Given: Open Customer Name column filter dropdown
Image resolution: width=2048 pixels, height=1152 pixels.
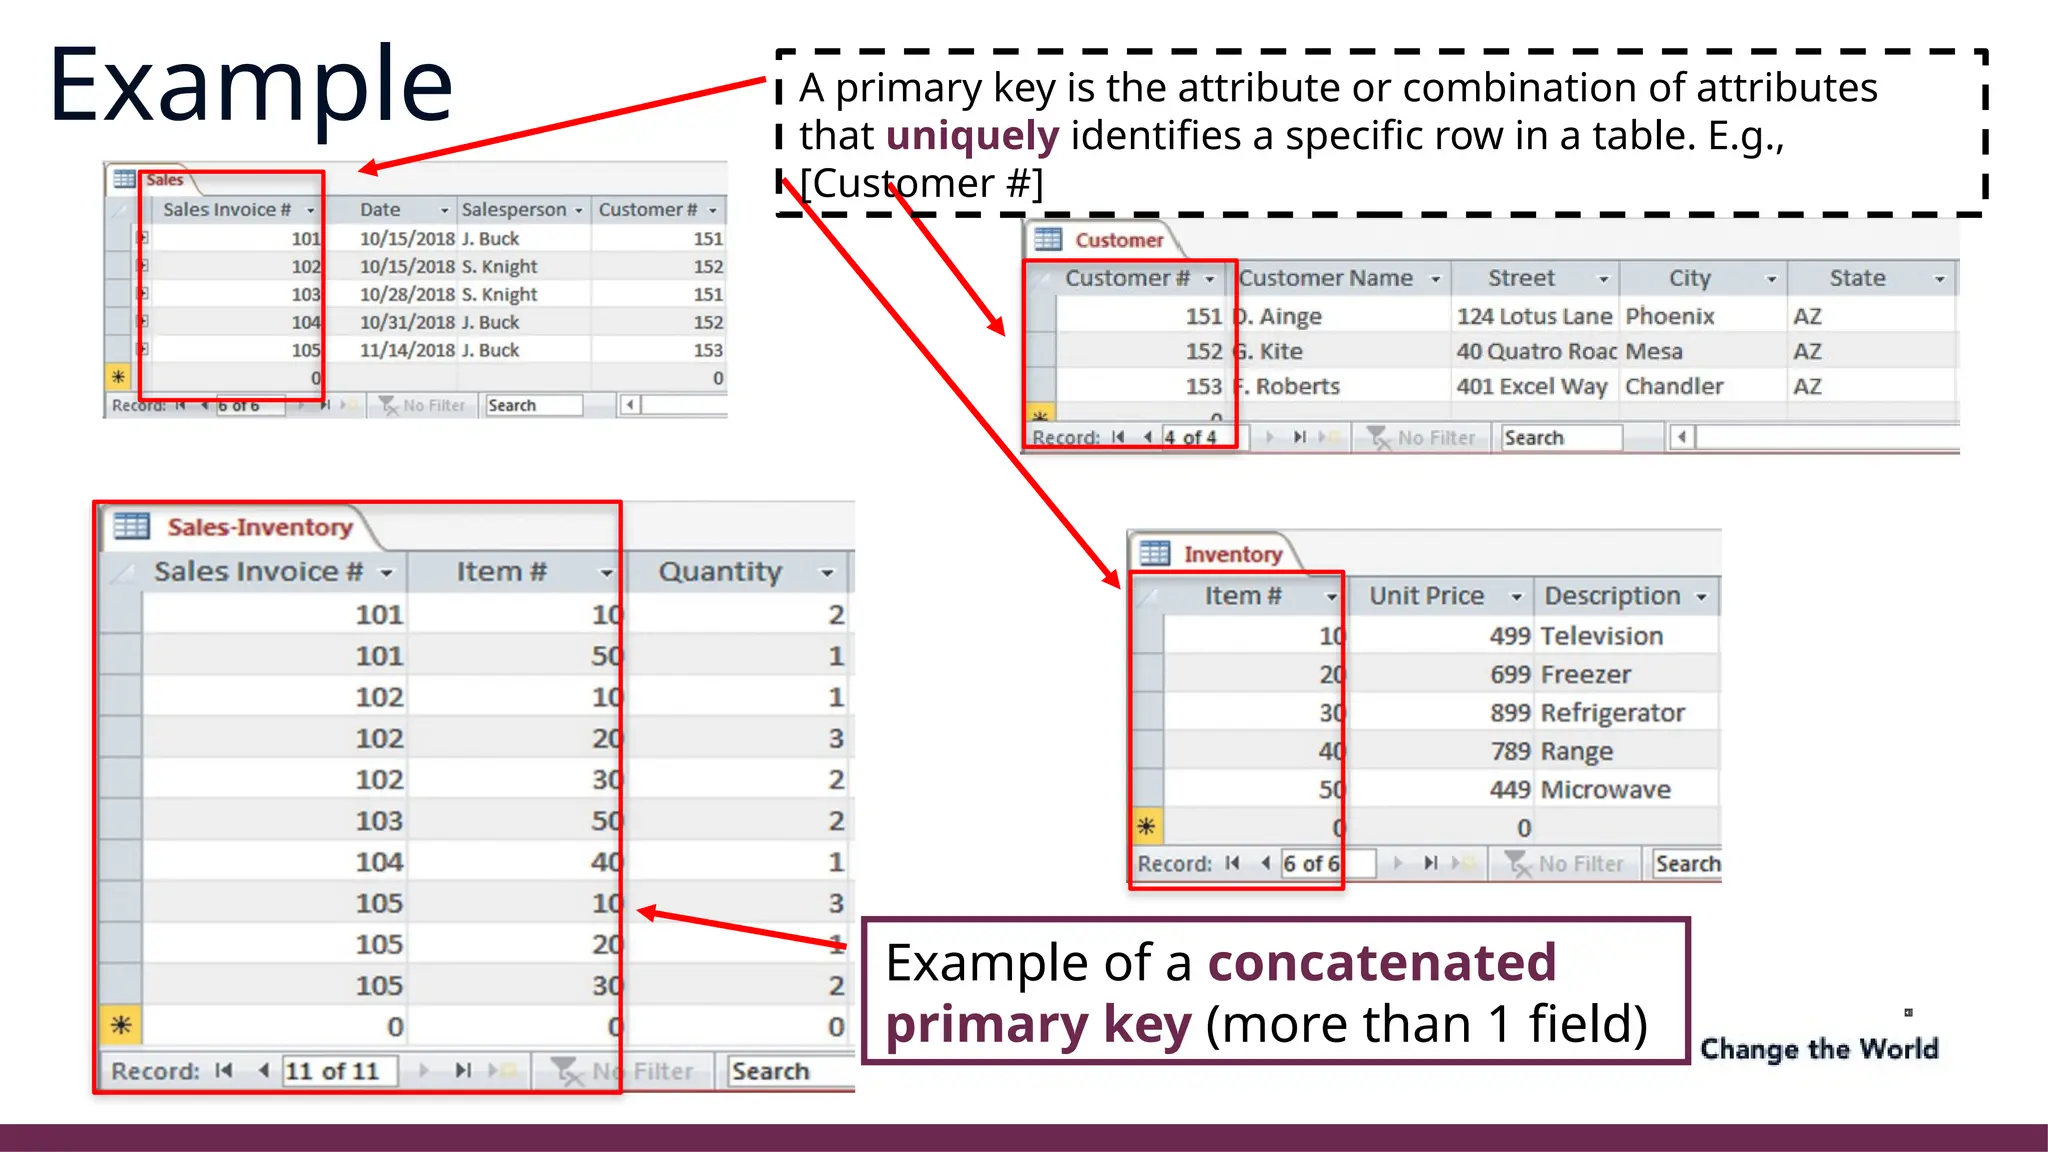Looking at the screenshot, I should click(x=1436, y=280).
